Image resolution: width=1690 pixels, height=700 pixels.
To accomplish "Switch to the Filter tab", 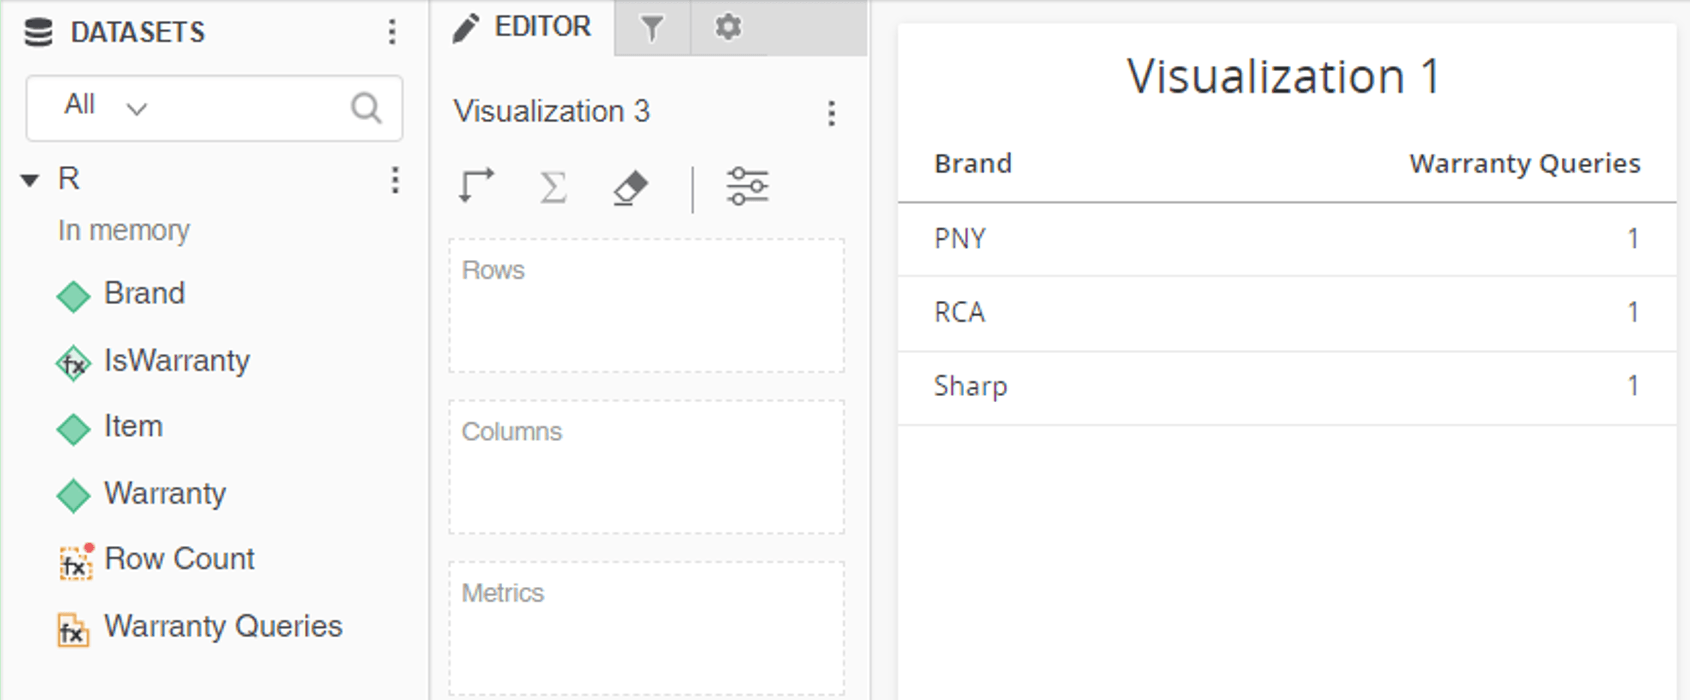I will tap(652, 28).
